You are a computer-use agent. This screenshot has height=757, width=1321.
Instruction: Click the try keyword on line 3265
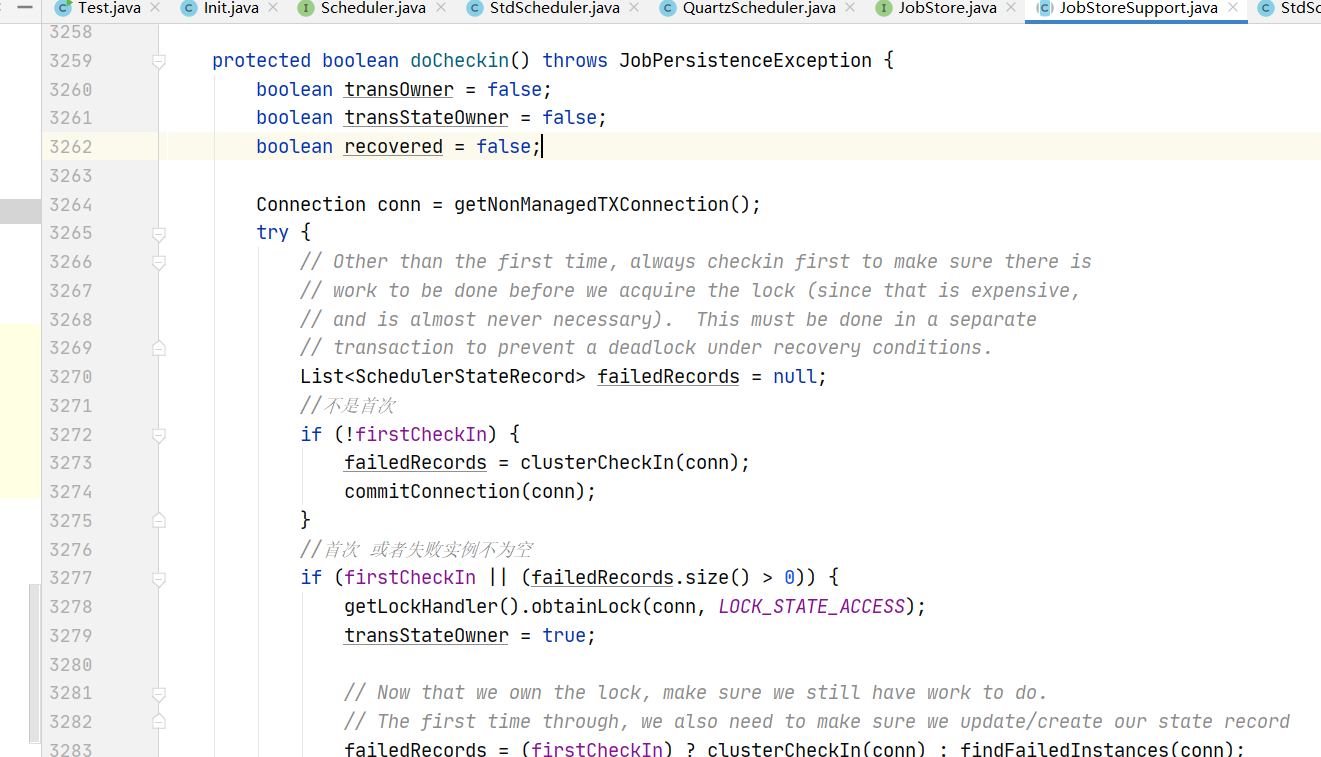pos(272,233)
